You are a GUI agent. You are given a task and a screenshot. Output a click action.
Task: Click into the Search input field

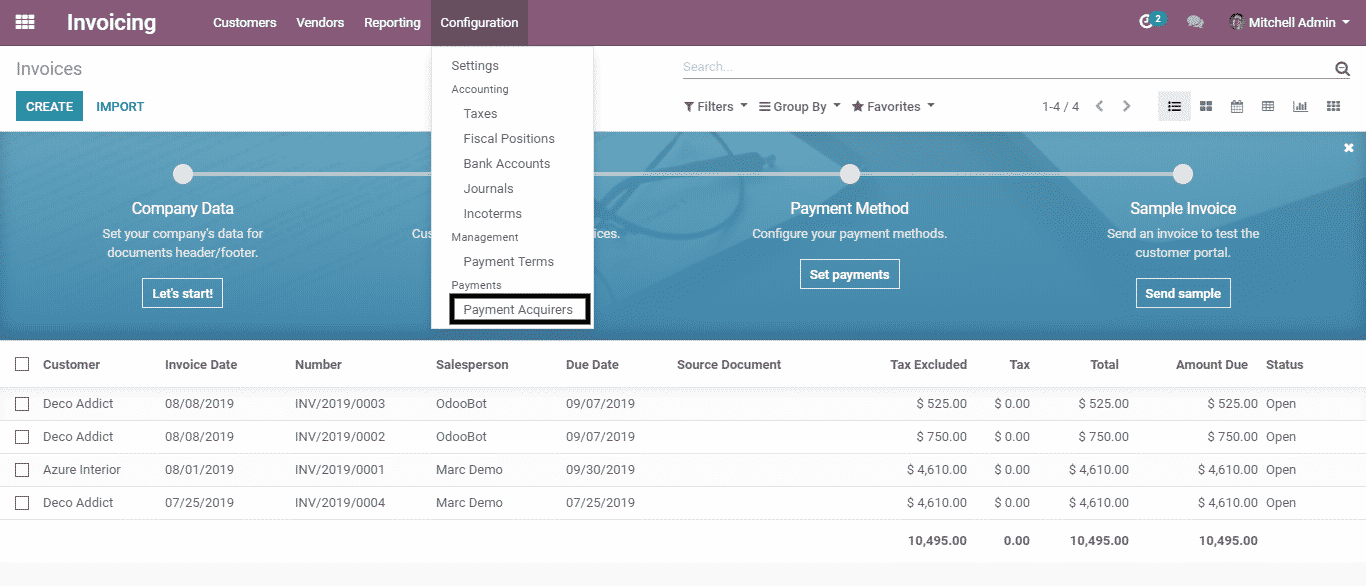pos(1000,67)
